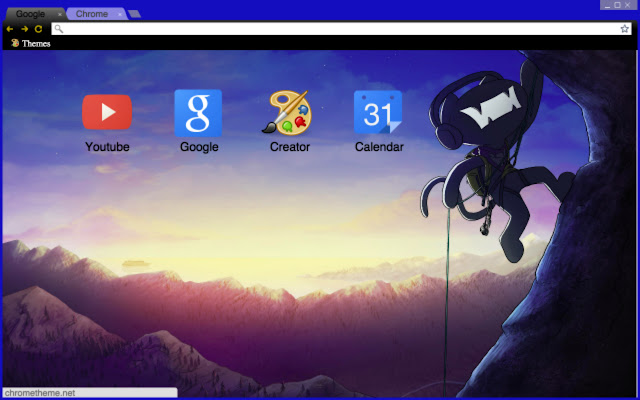Viewport: 640px width, 400px height.
Task: Click the Calendar label text
Action: [x=379, y=147]
